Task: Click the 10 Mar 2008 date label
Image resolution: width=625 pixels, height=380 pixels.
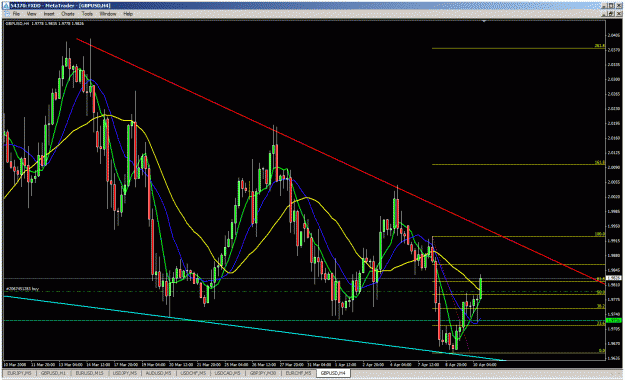Action: coord(15,364)
